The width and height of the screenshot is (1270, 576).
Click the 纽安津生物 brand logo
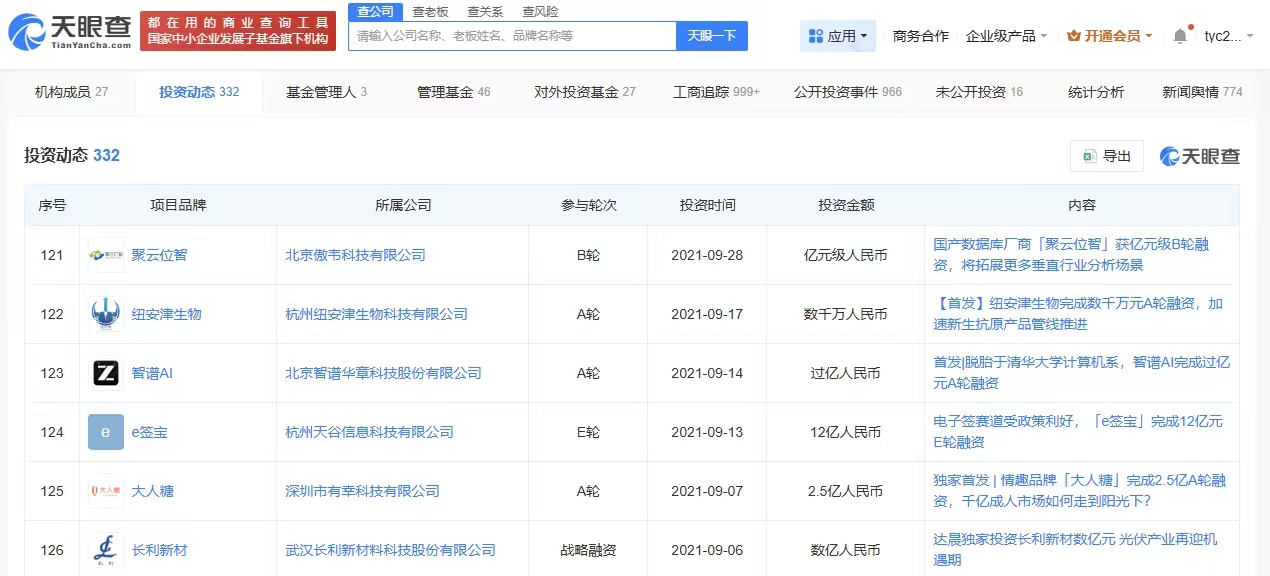106,314
